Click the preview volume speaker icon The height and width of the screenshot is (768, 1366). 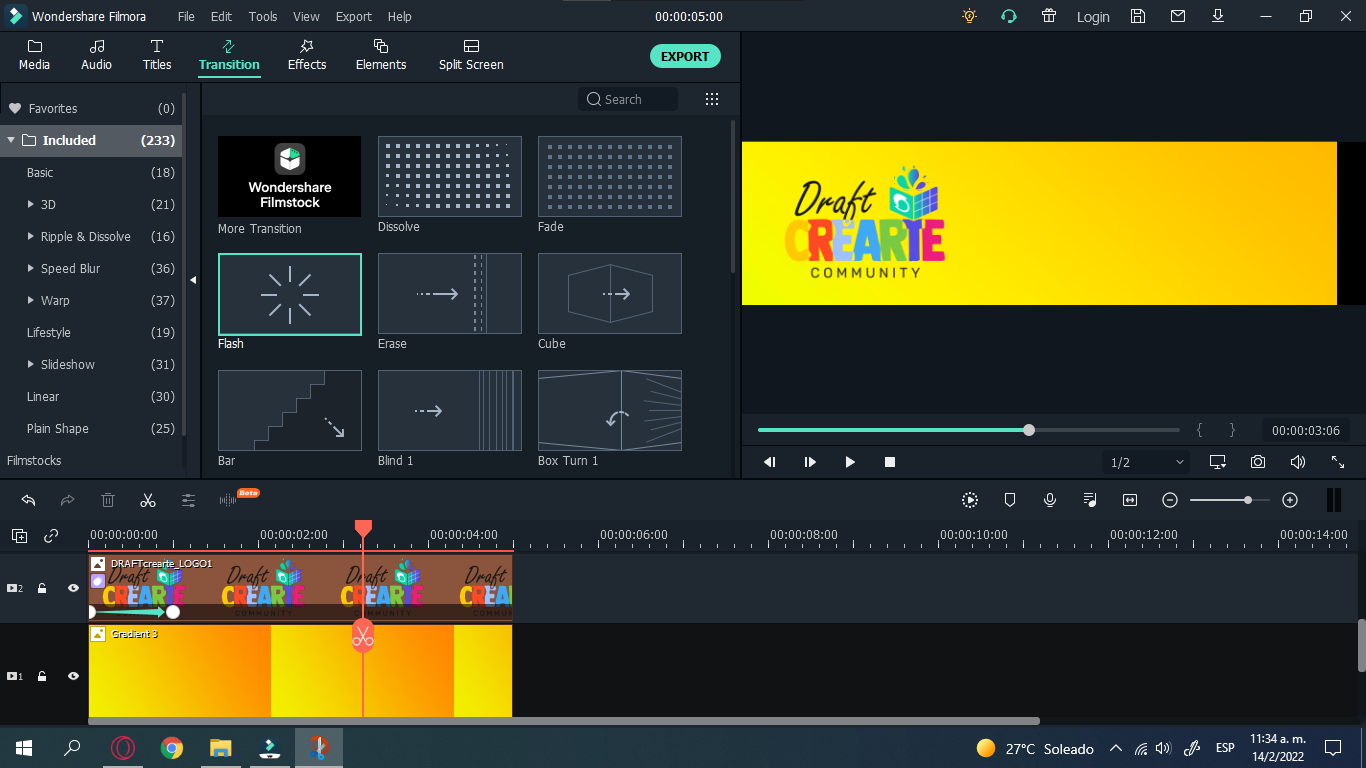click(x=1298, y=462)
